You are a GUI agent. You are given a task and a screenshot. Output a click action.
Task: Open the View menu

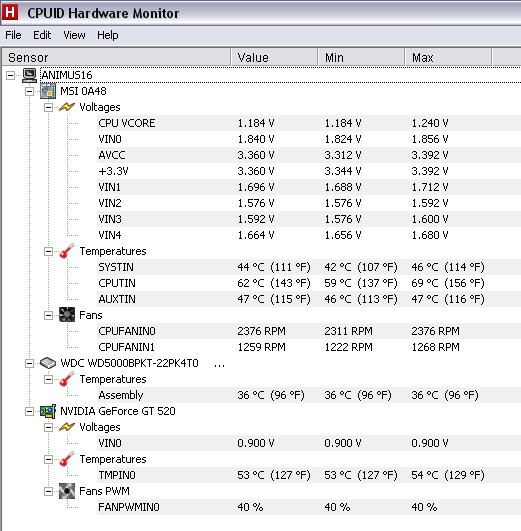[74, 35]
